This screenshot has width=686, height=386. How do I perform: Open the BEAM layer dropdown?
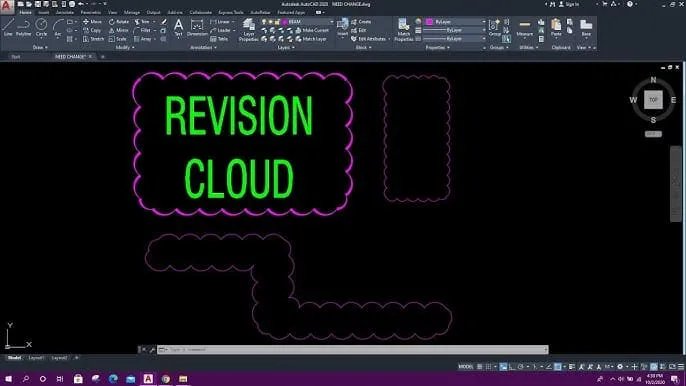coord(331,21)
